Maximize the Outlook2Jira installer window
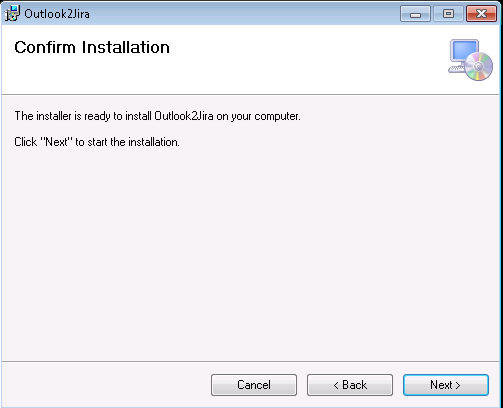 [x=448, y=14]
